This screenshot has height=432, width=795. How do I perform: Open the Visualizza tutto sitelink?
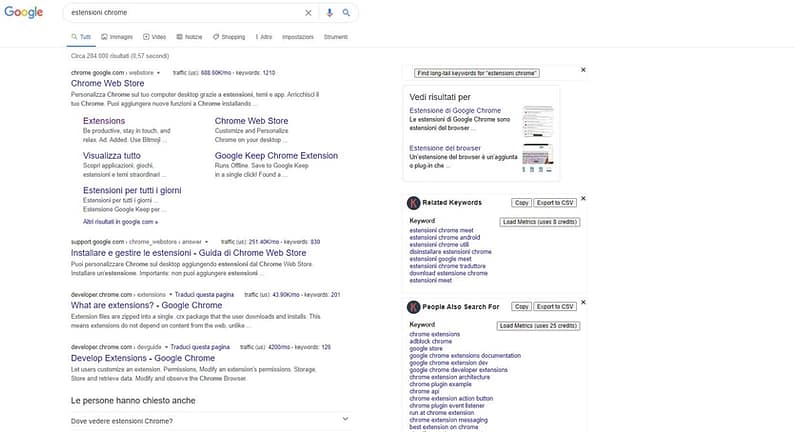(x=112, y=156)
